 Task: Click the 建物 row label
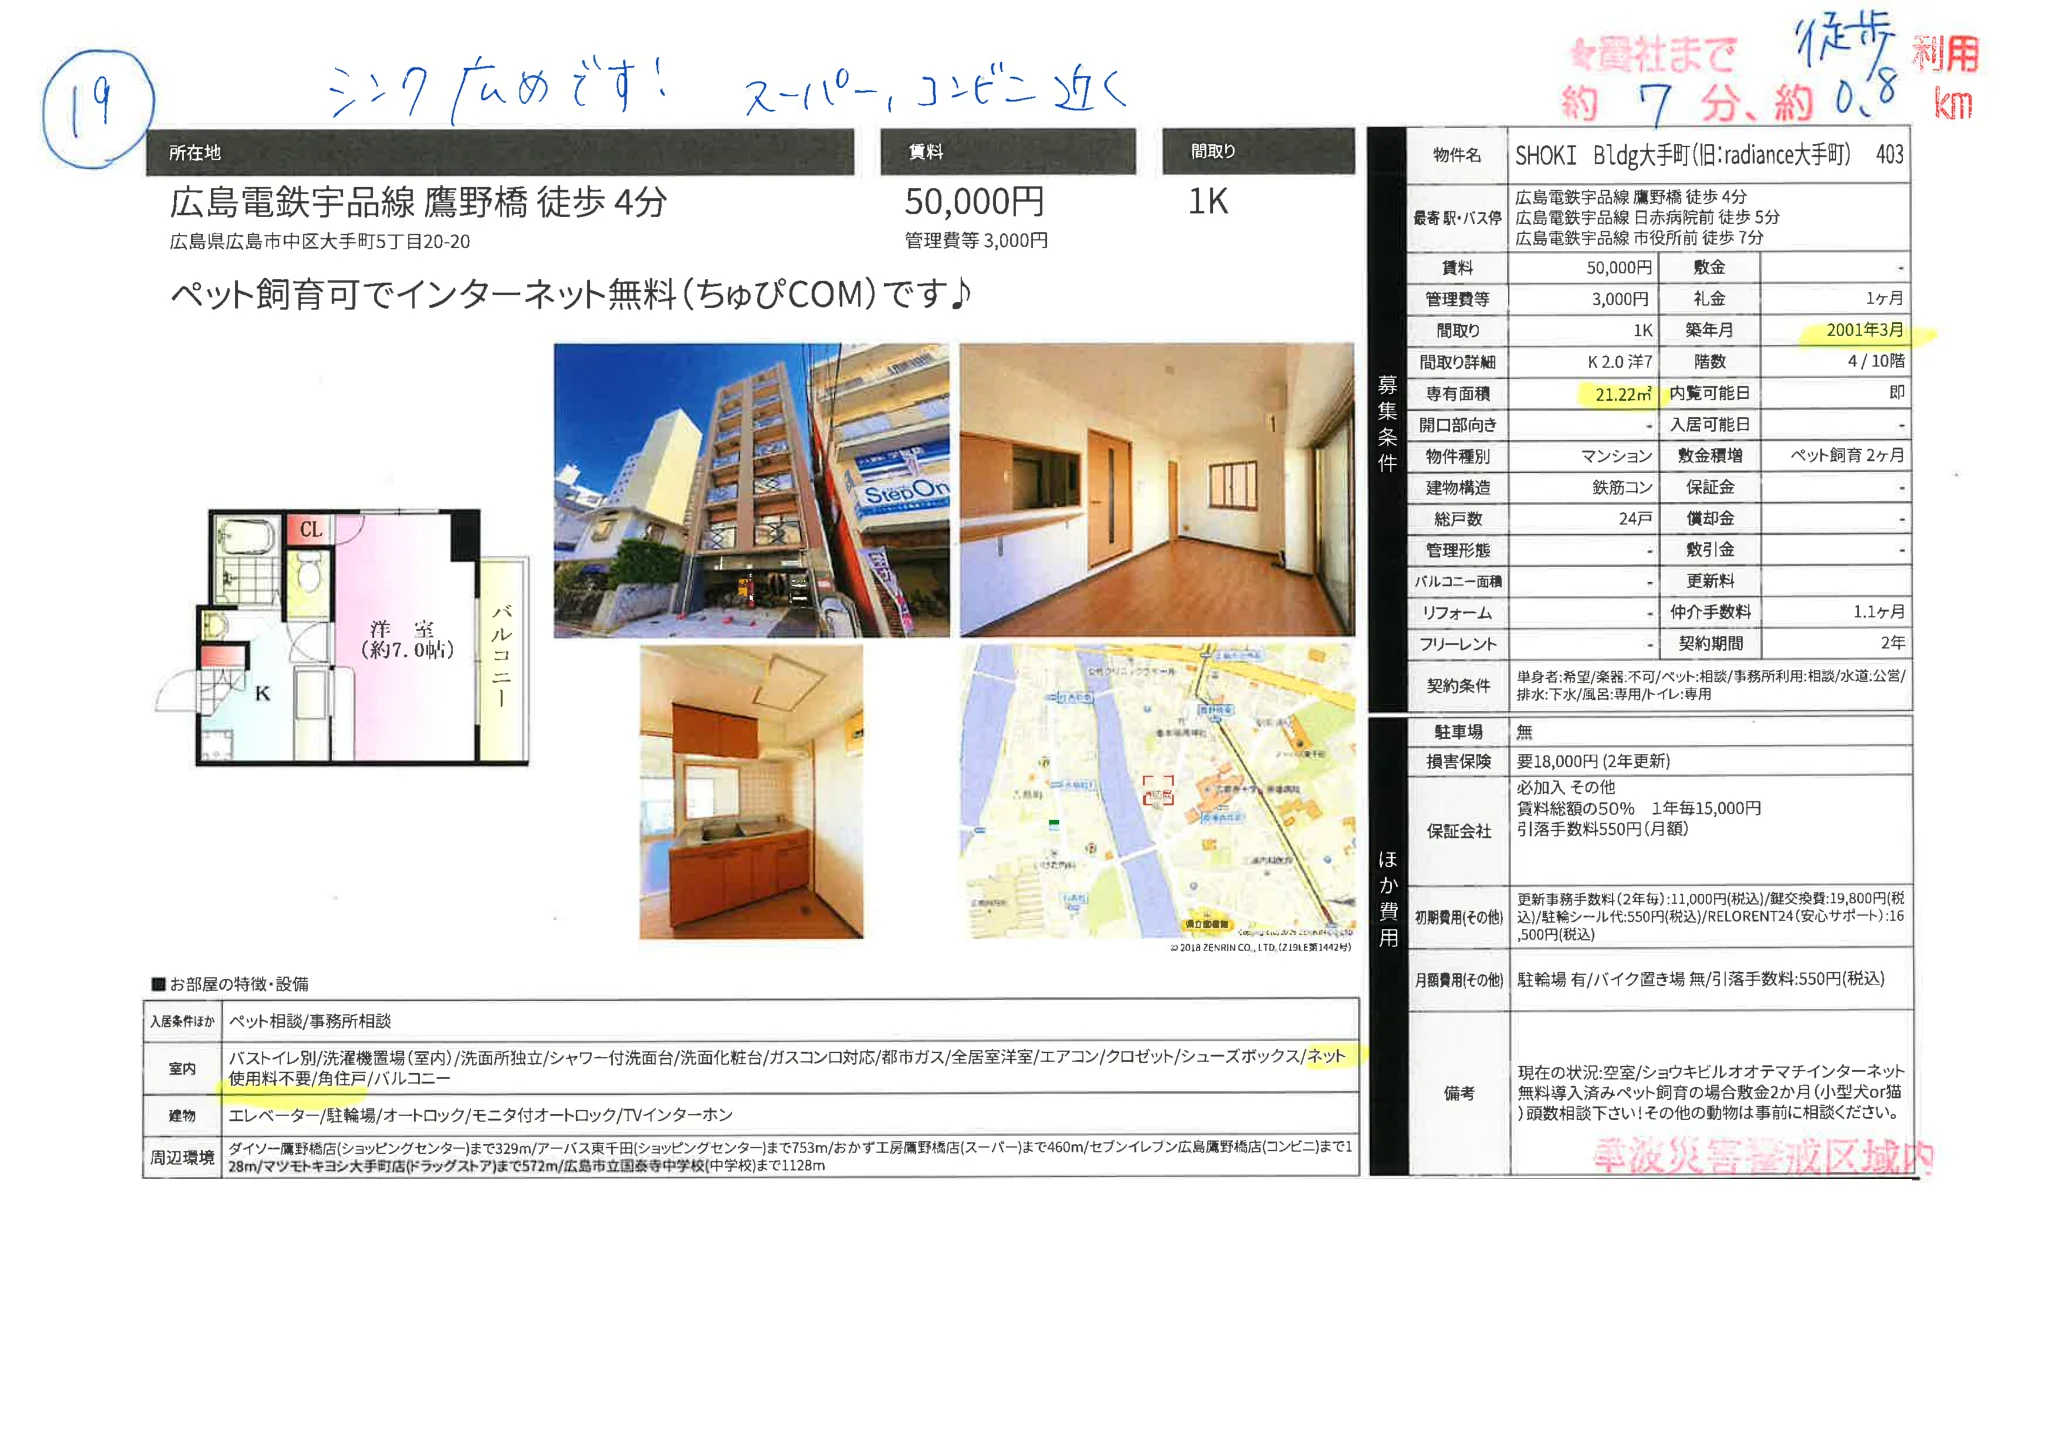182,1116
